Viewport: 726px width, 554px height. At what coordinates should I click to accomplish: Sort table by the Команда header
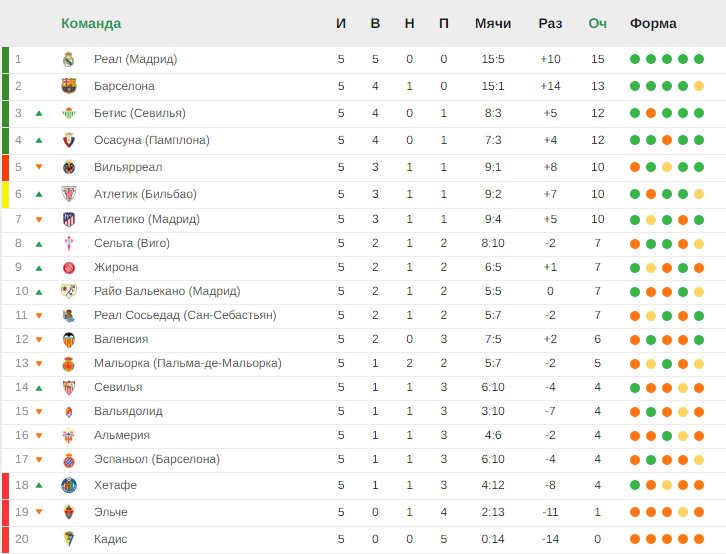coord(91,23)
